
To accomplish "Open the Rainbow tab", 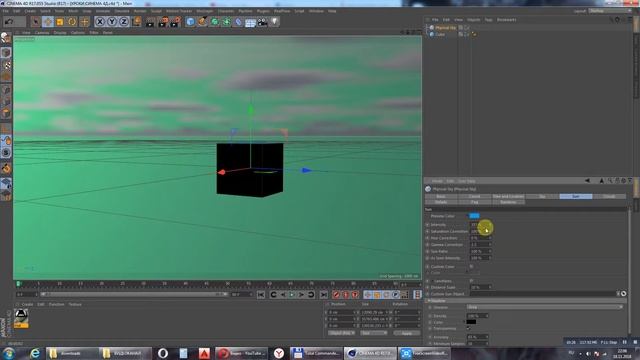I will [508, 202].
